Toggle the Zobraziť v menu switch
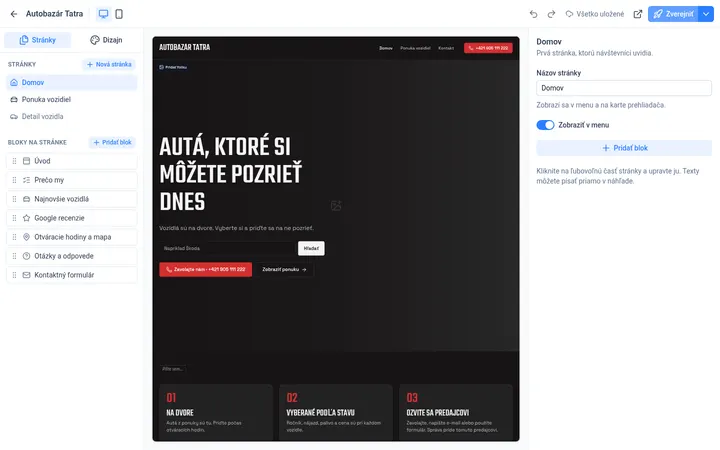This screenshot has width=720, height=450. [x=545, y=125]
